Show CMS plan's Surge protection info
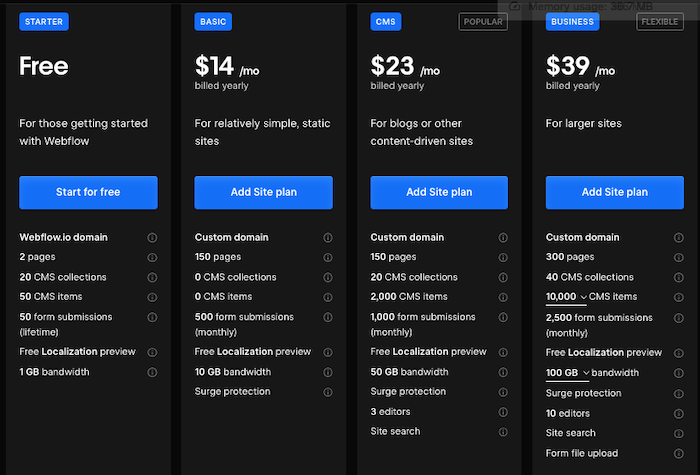 pos(503,392)
